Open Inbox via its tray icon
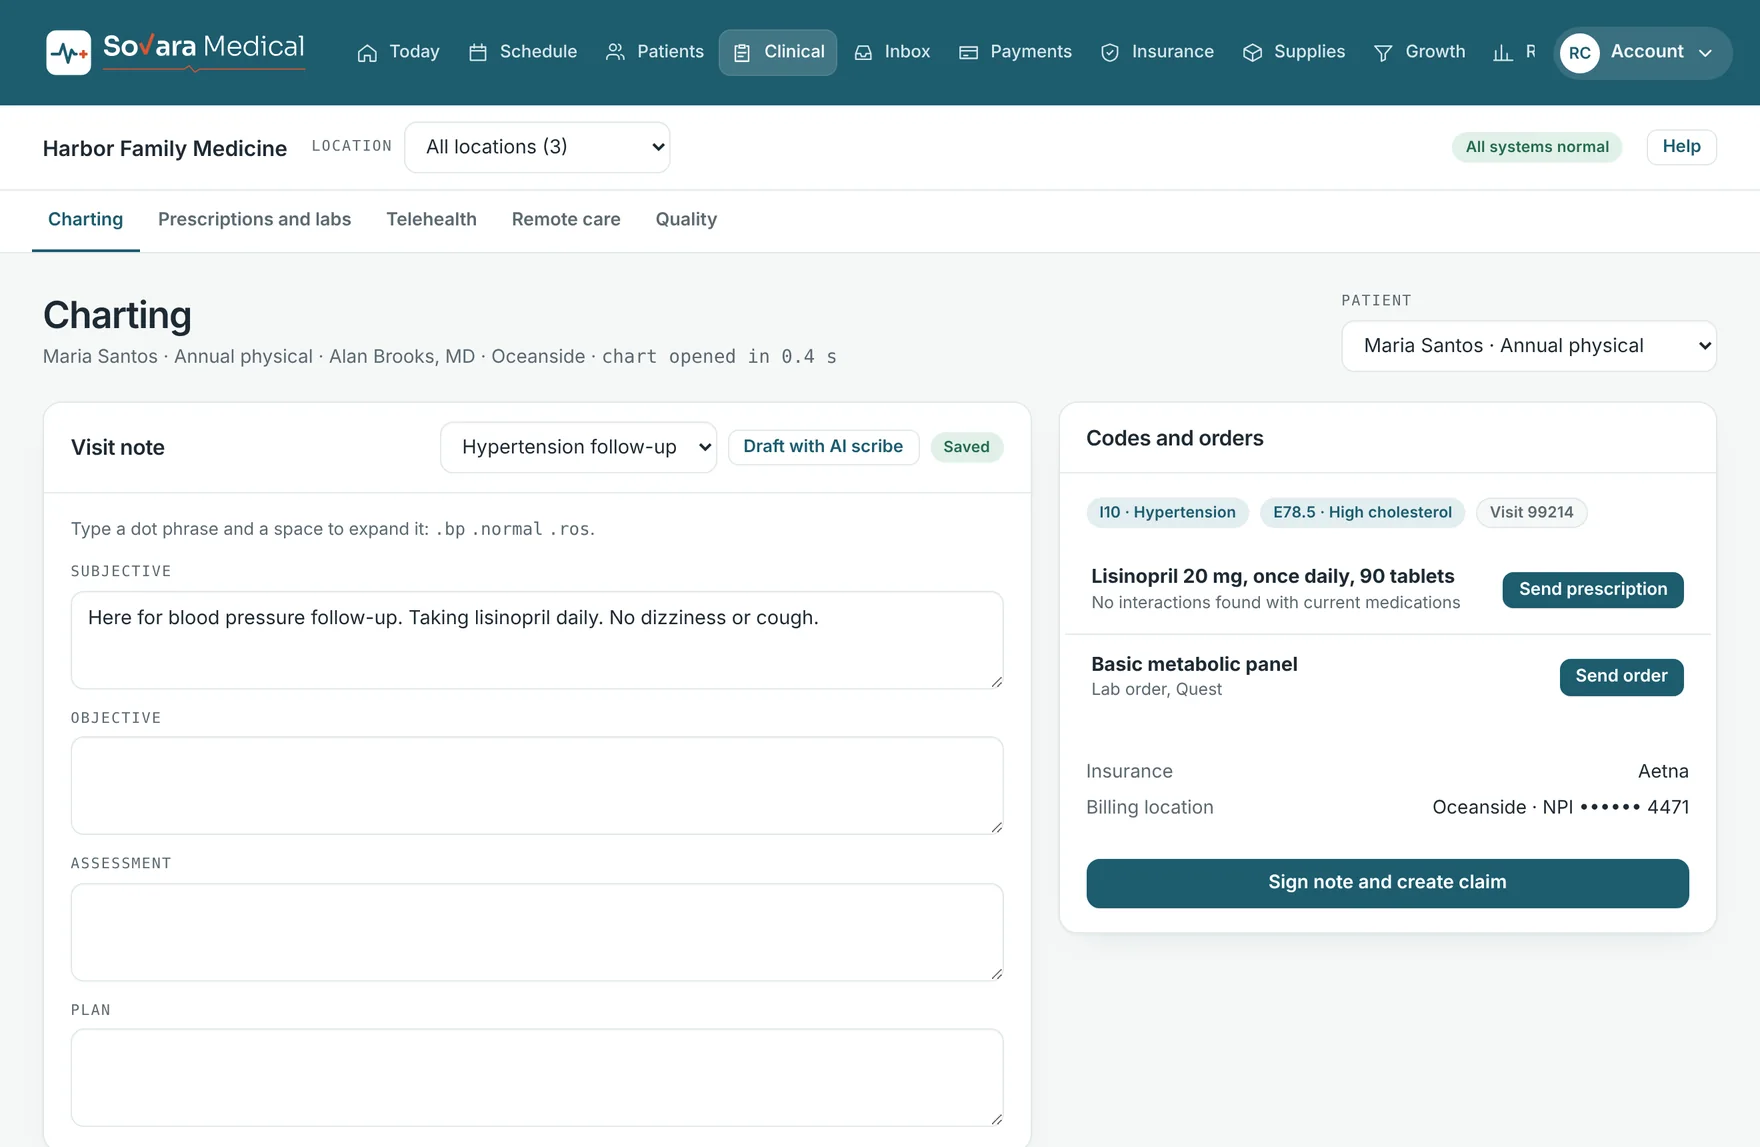This screenshot has height=1147, width=1760. pyautogui.click(x=863, y=52)
